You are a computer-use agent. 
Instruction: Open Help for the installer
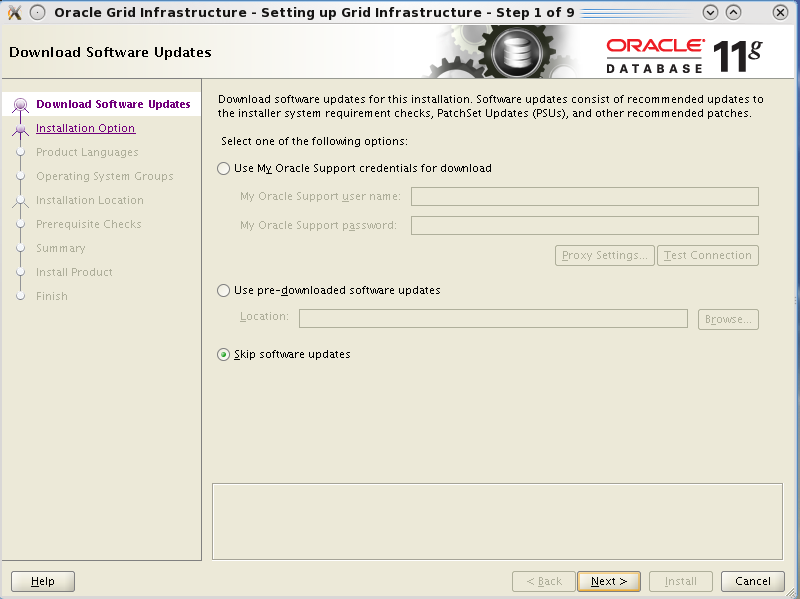(43, 581)
